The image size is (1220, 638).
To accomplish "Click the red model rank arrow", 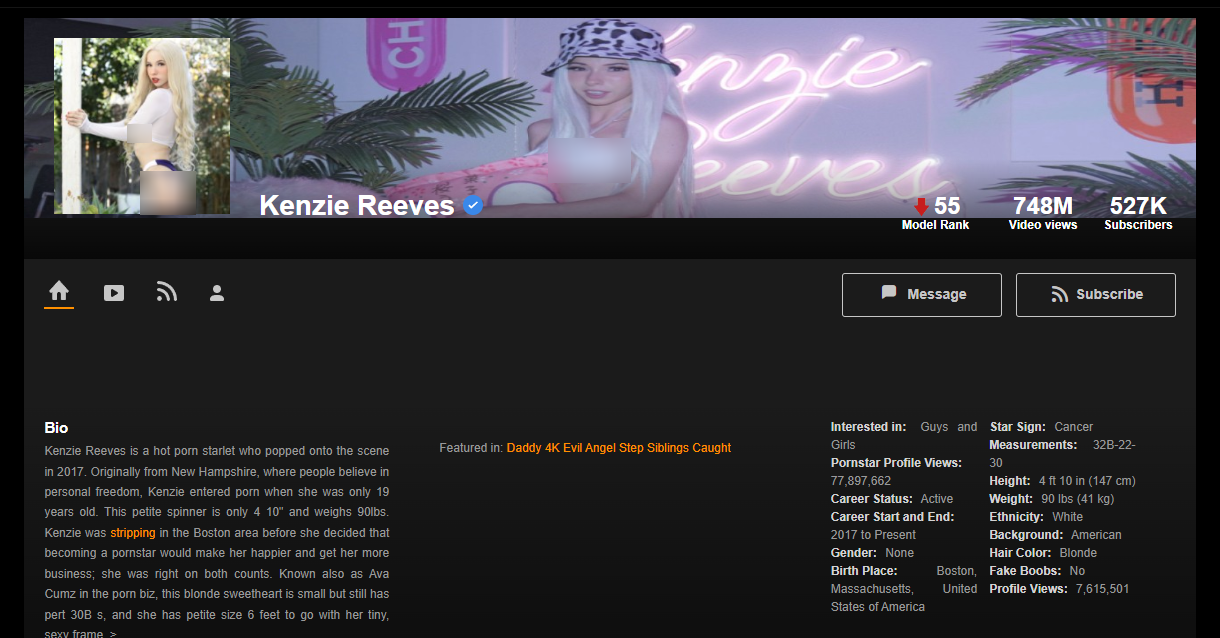I will (x=921, y=206).
